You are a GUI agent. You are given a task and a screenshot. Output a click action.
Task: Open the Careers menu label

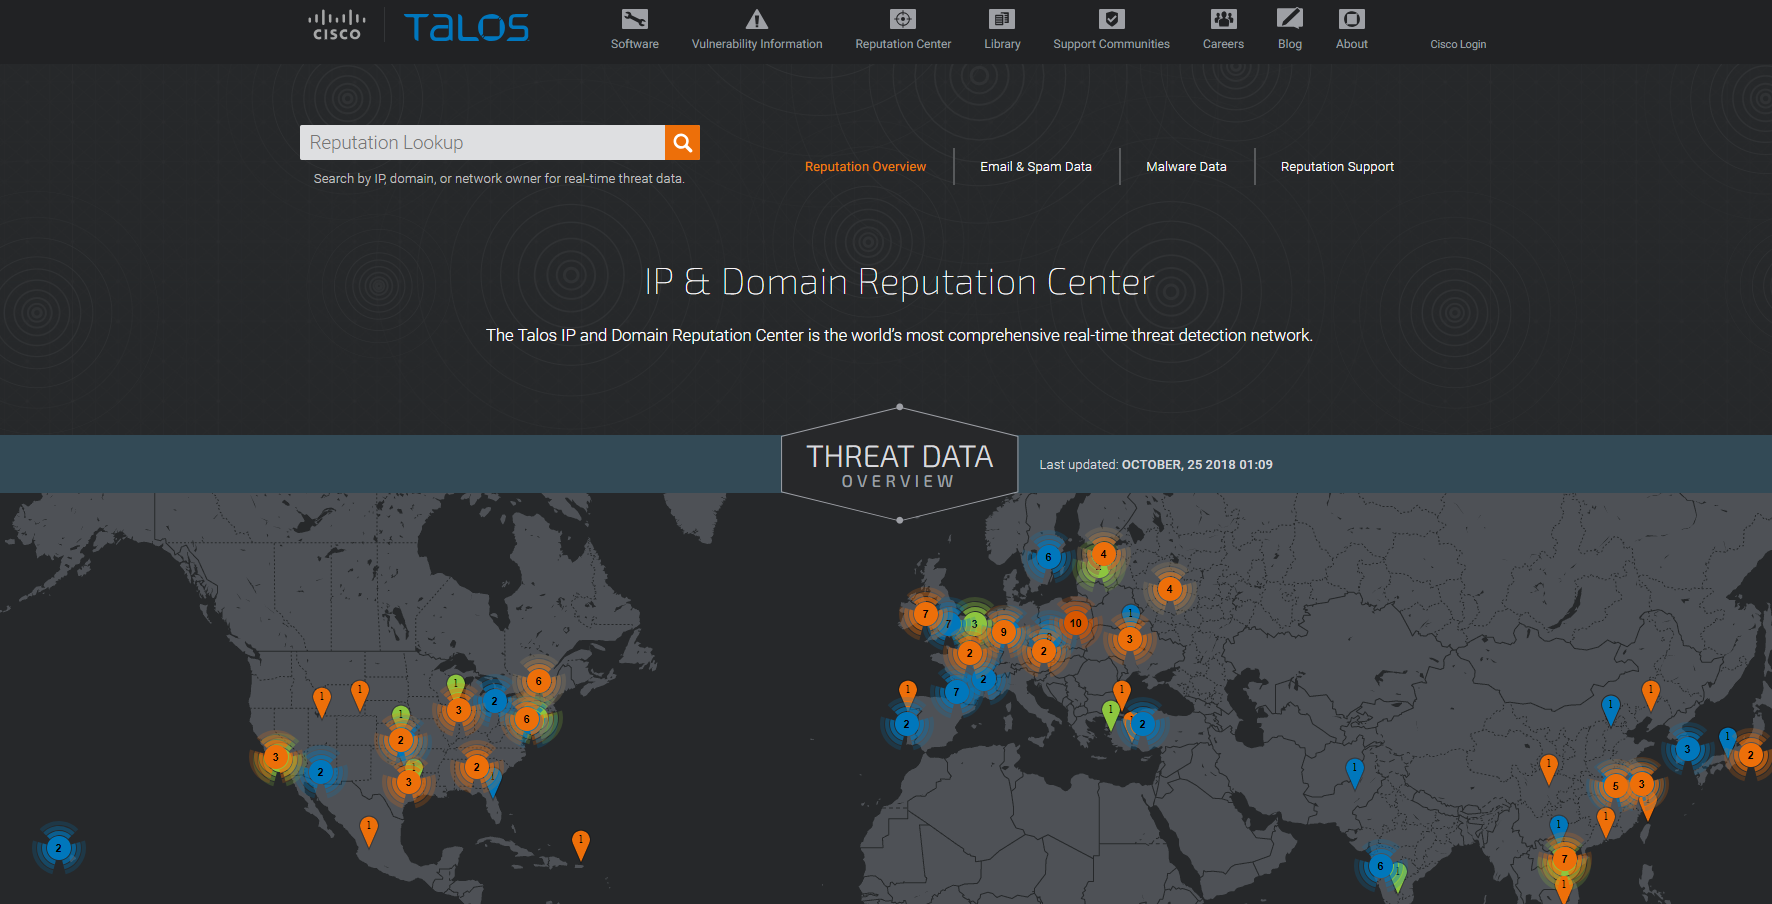pos(1224,44)
